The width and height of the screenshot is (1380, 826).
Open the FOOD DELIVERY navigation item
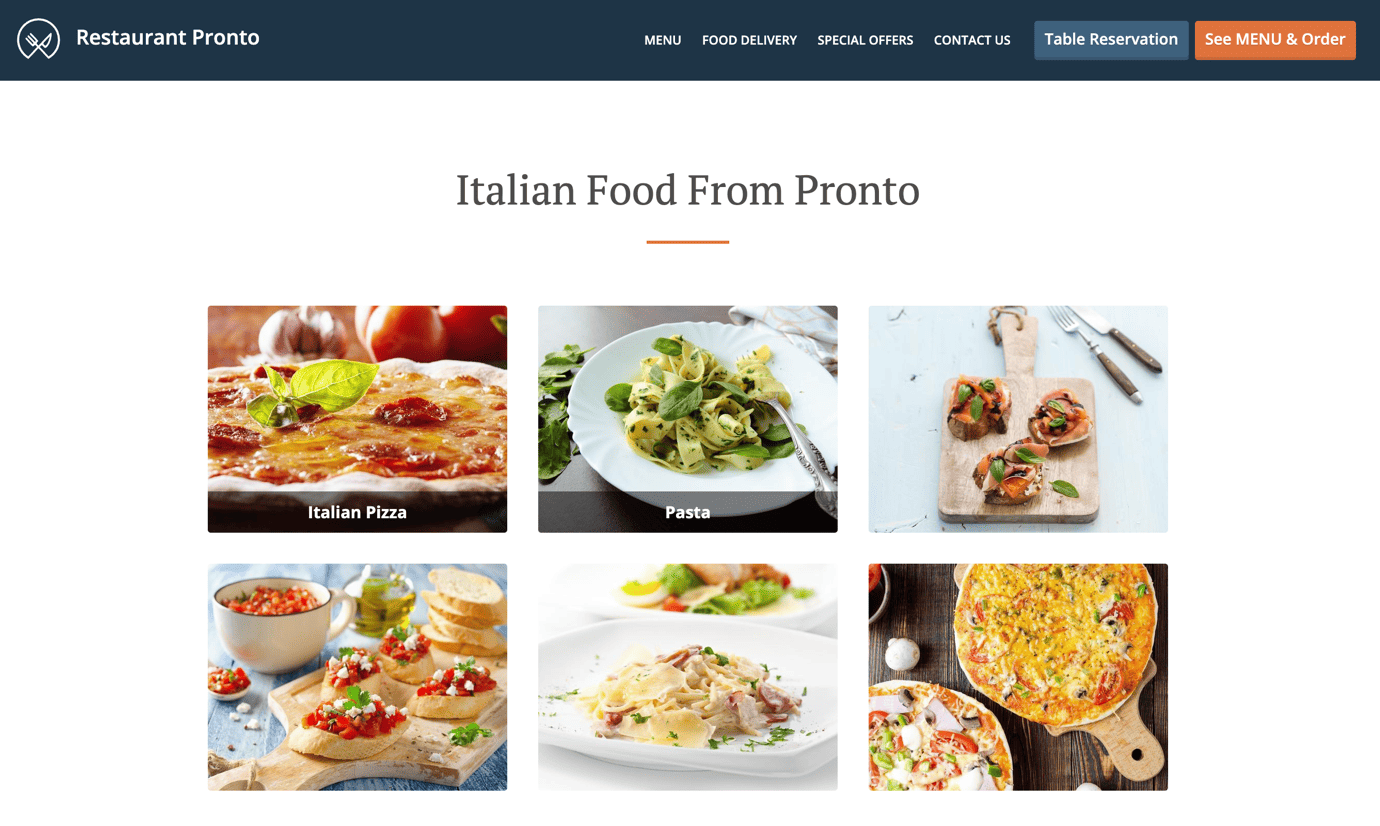pos(749,40)
